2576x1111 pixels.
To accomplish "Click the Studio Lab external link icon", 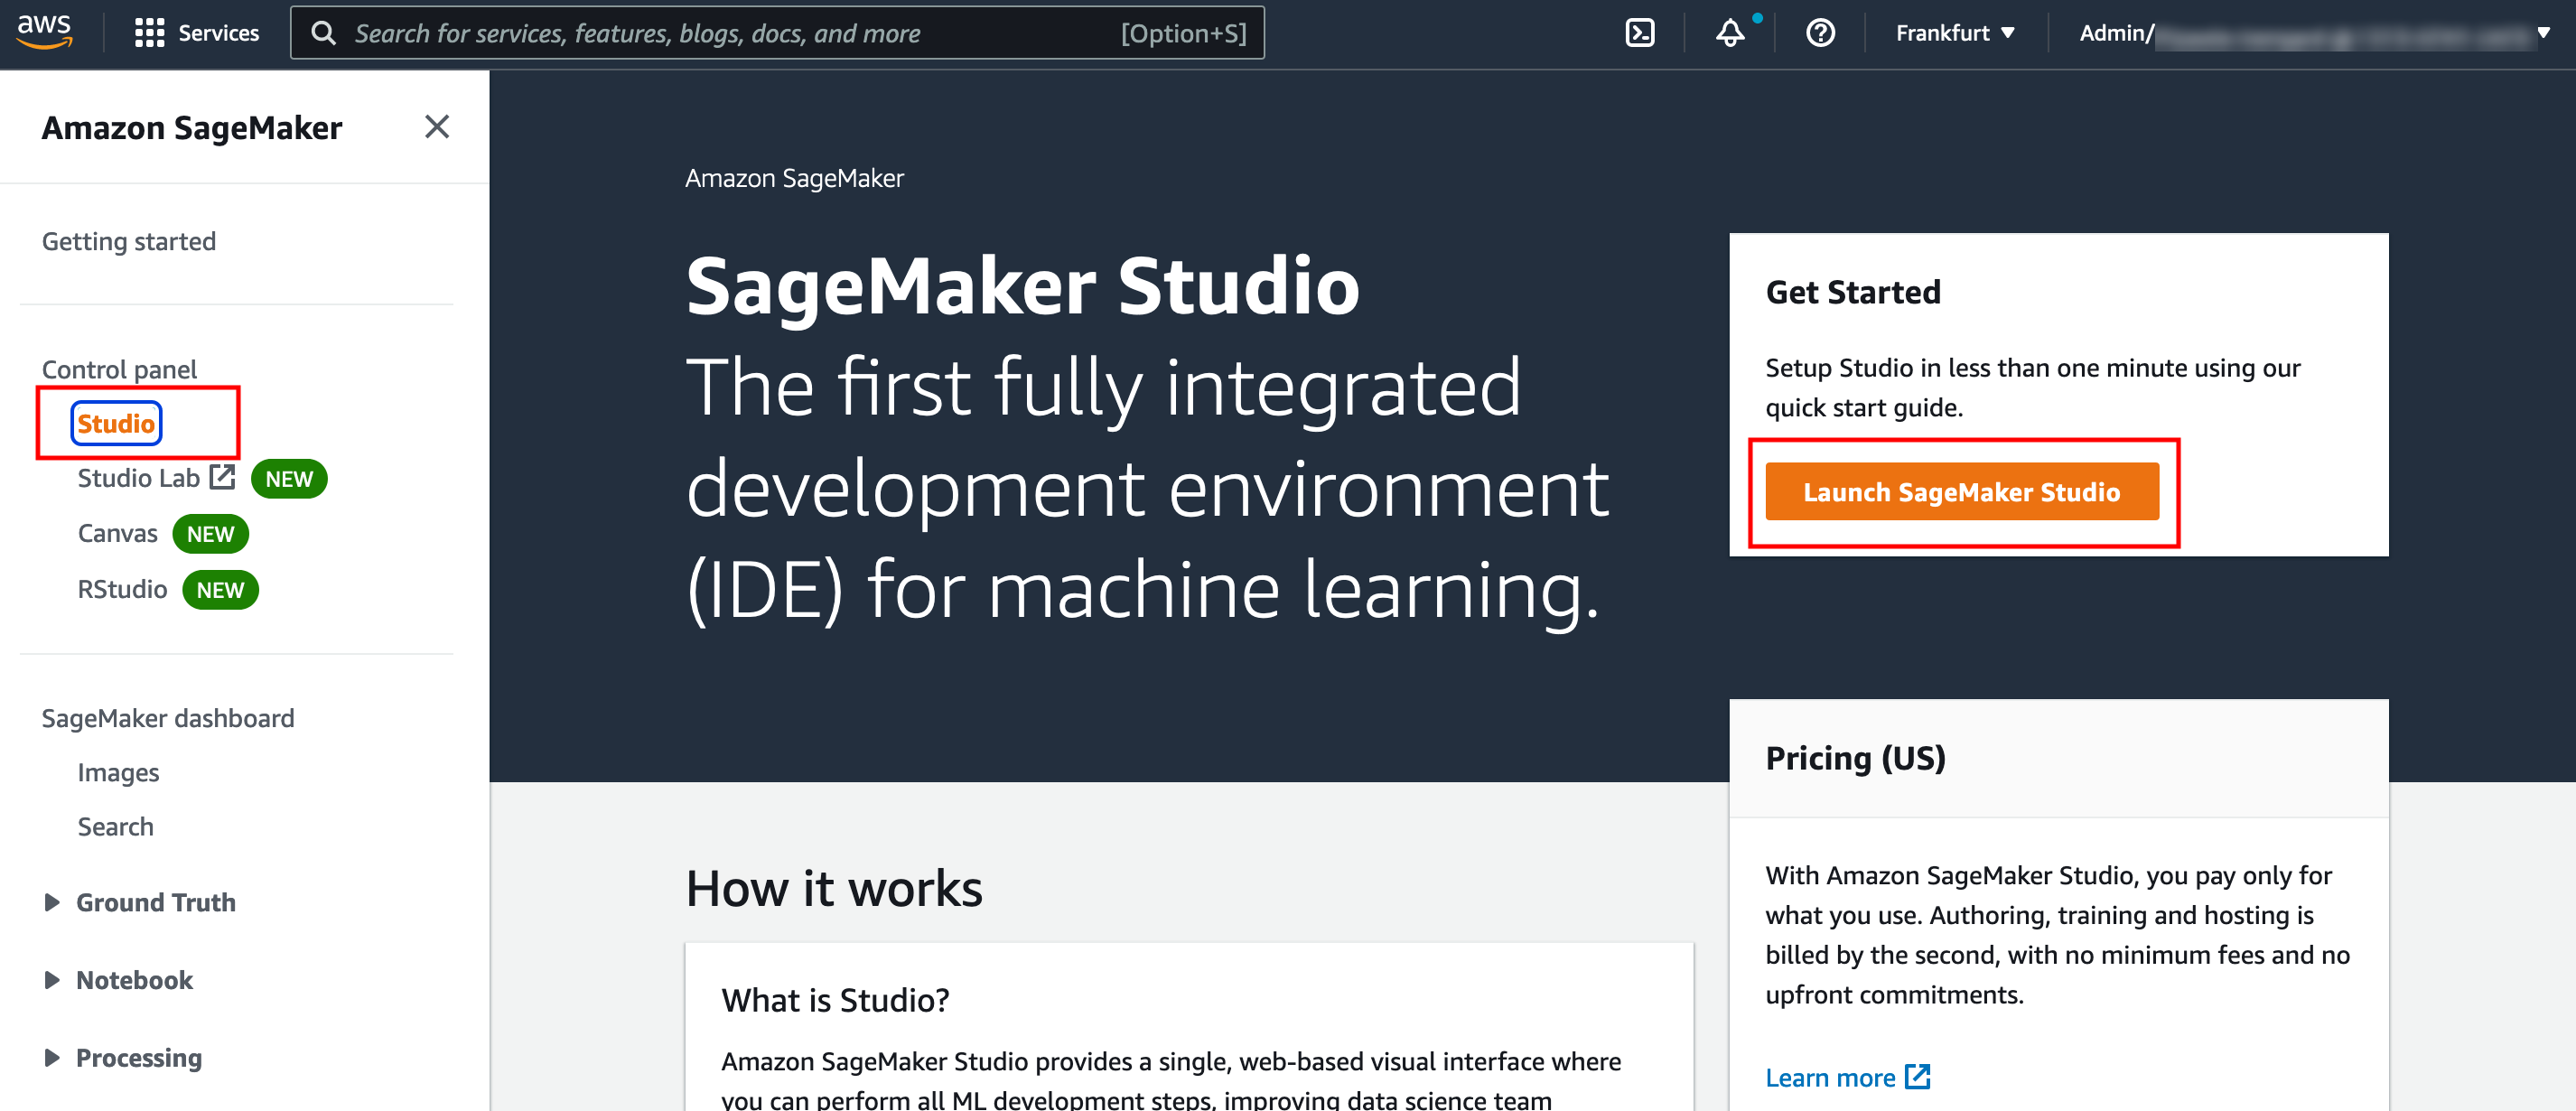I will tap(222, 477).
